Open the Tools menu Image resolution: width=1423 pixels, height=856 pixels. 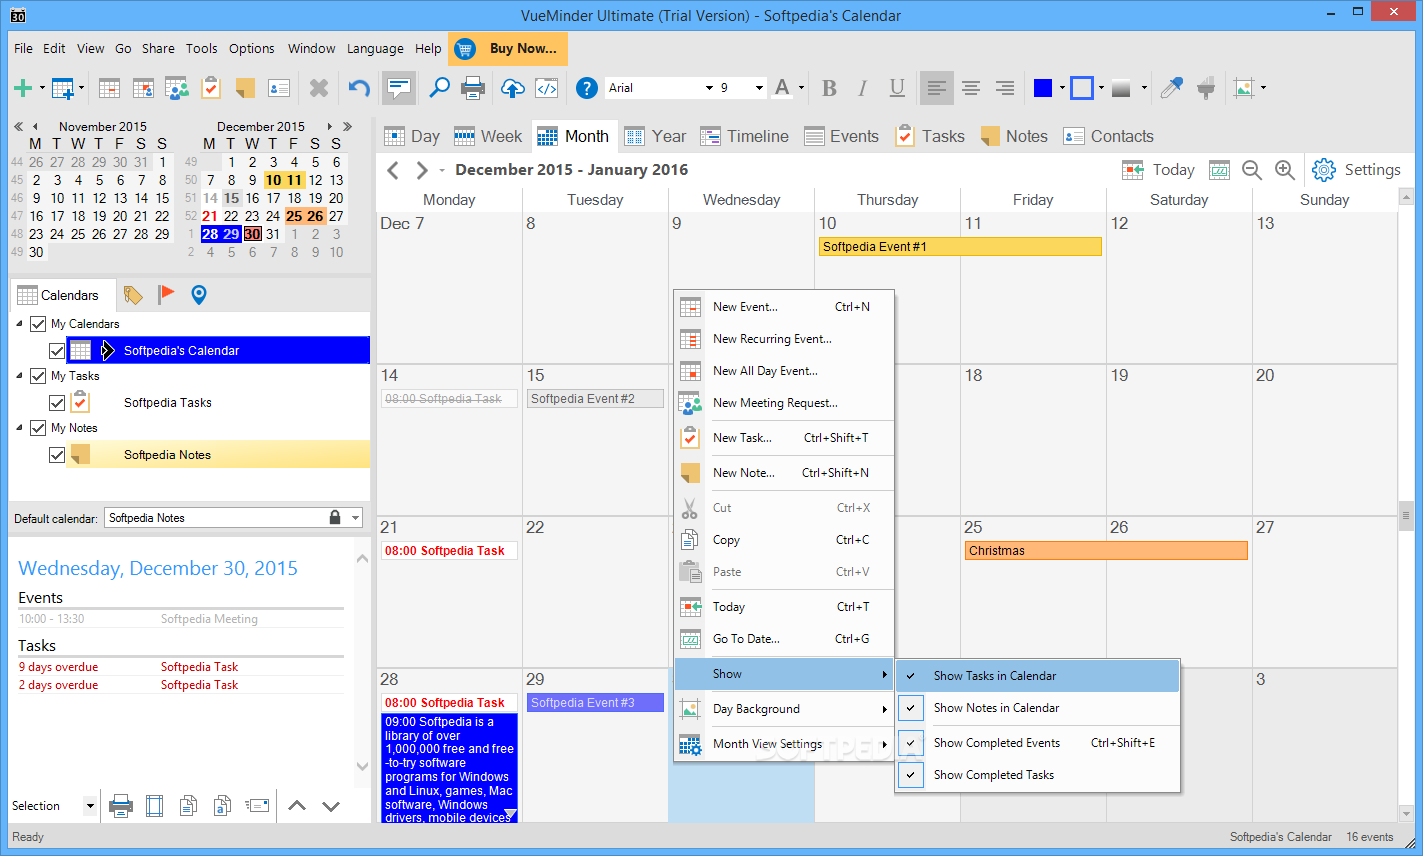[x=201, y=48]
